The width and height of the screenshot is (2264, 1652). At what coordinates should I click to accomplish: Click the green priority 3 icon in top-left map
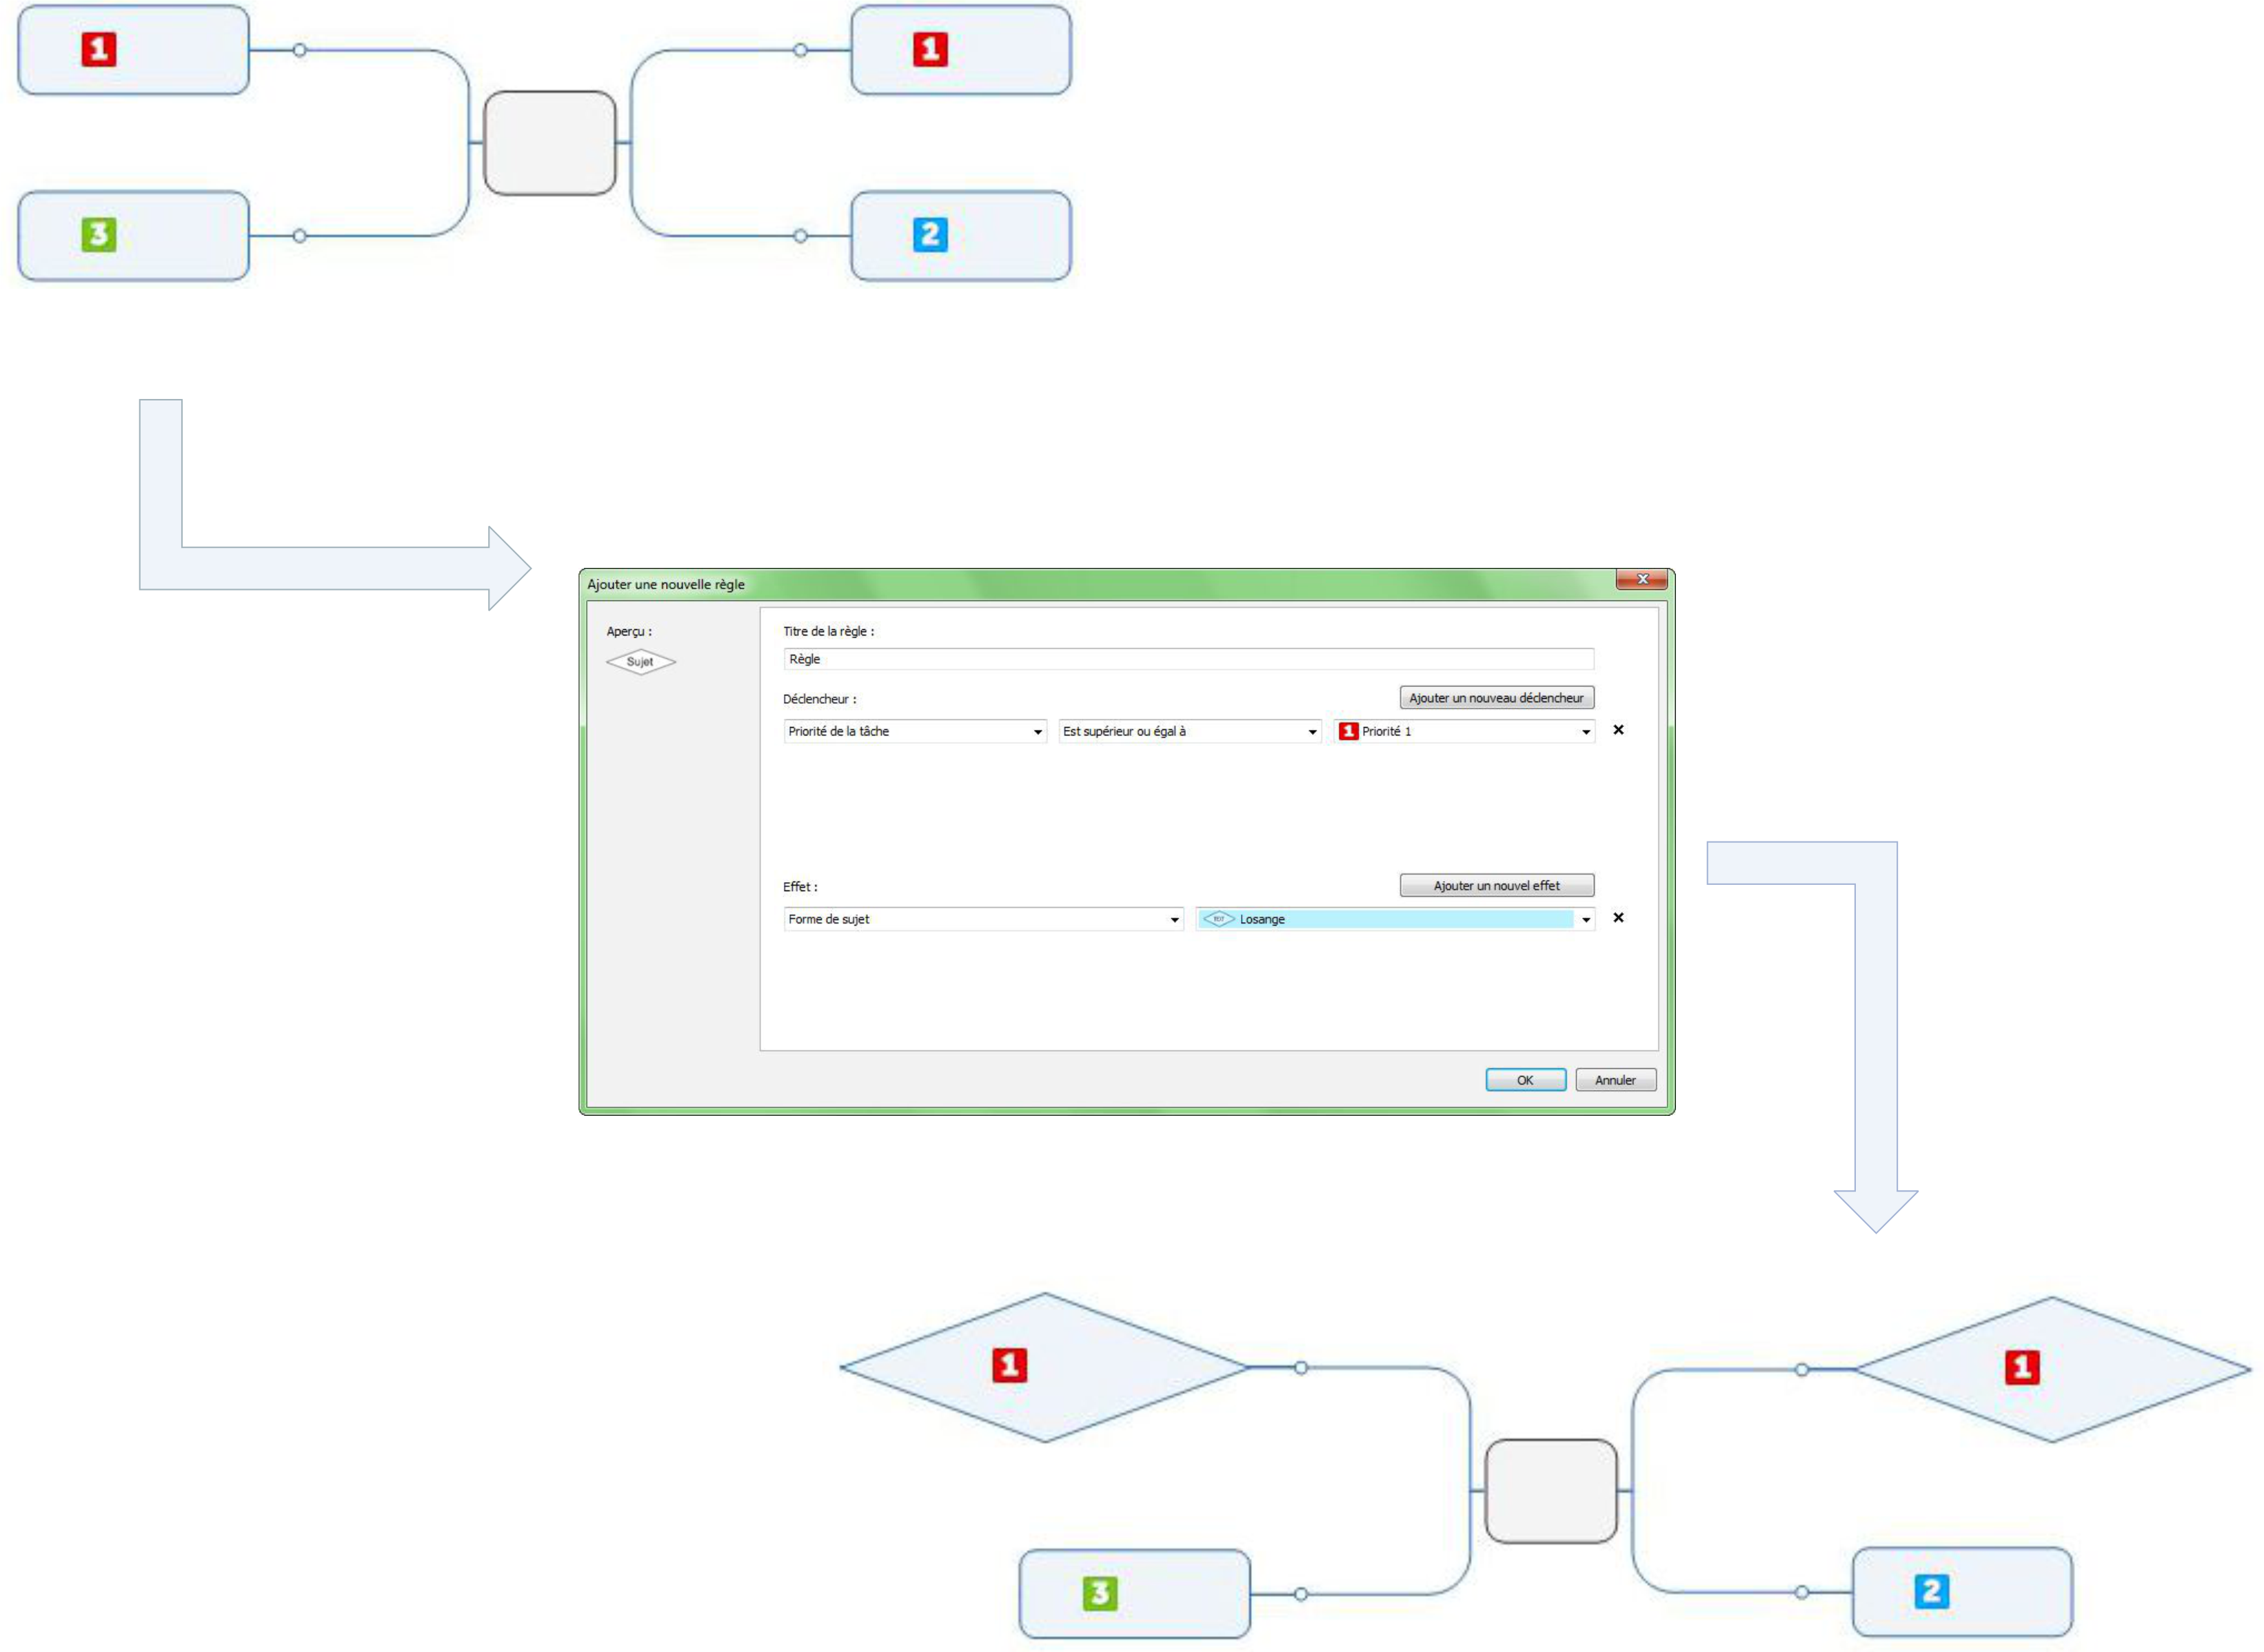point(98,235)
